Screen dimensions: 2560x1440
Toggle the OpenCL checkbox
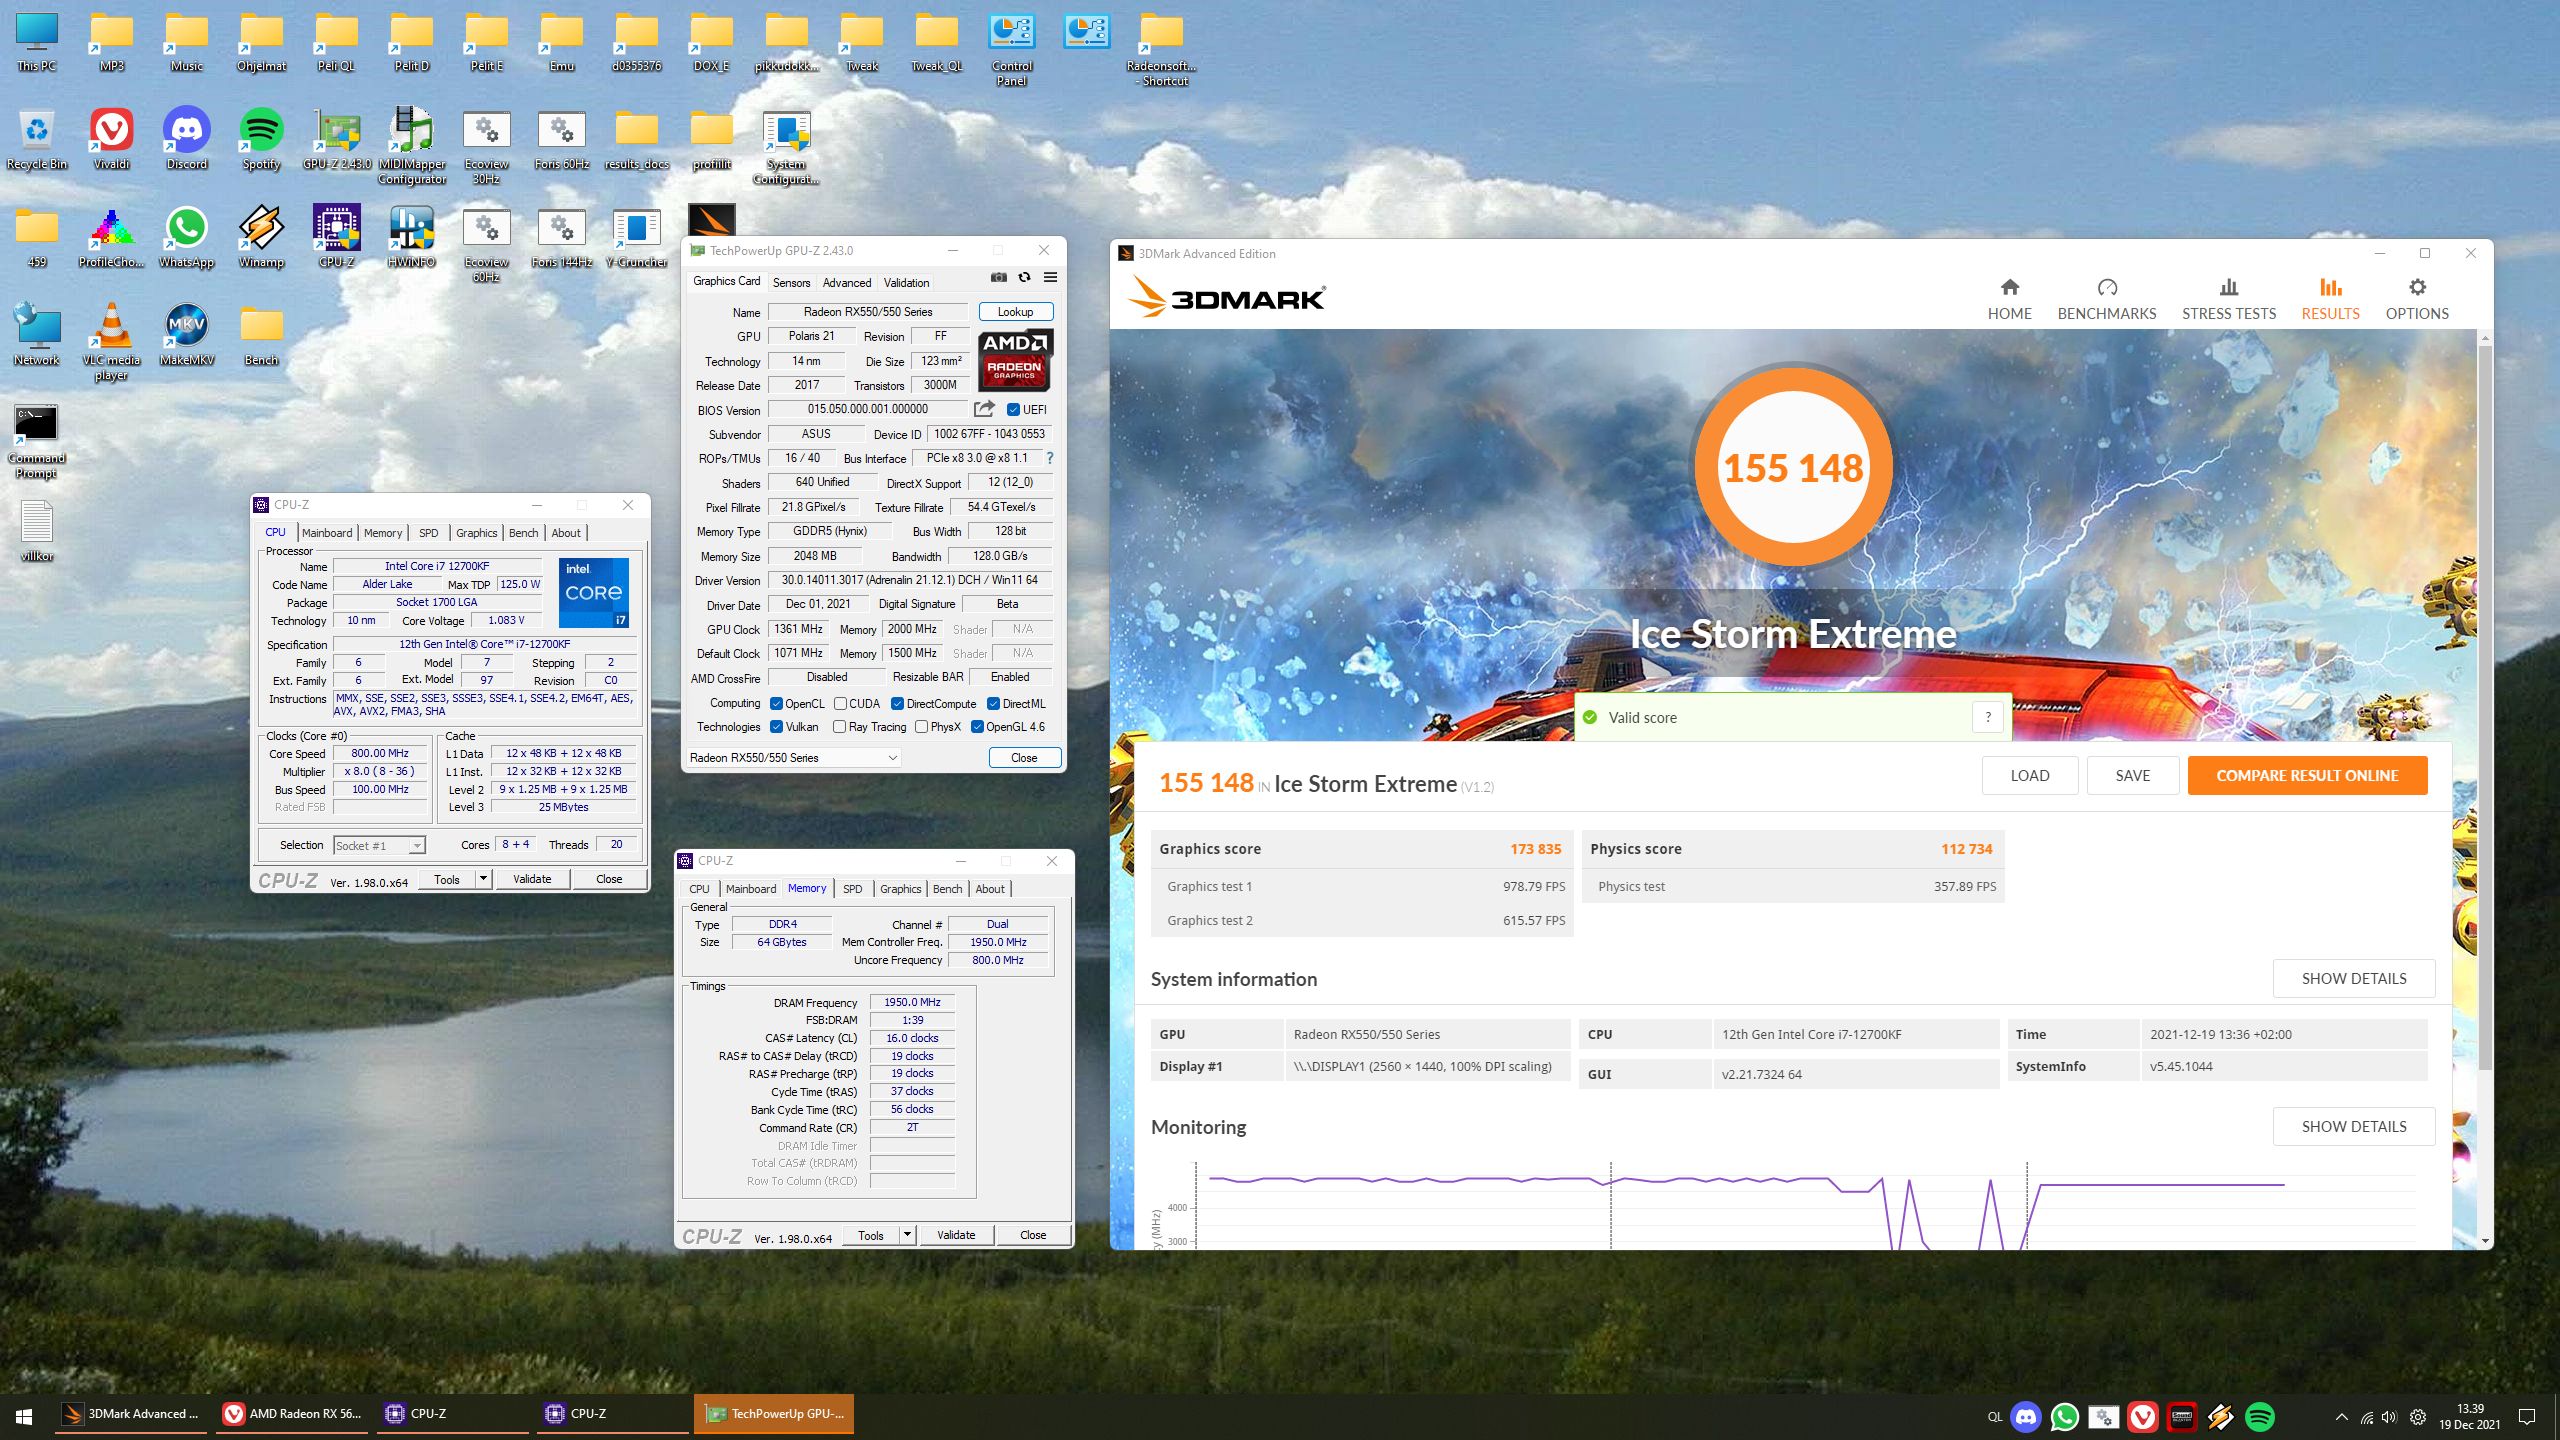[x=776, y=704]
